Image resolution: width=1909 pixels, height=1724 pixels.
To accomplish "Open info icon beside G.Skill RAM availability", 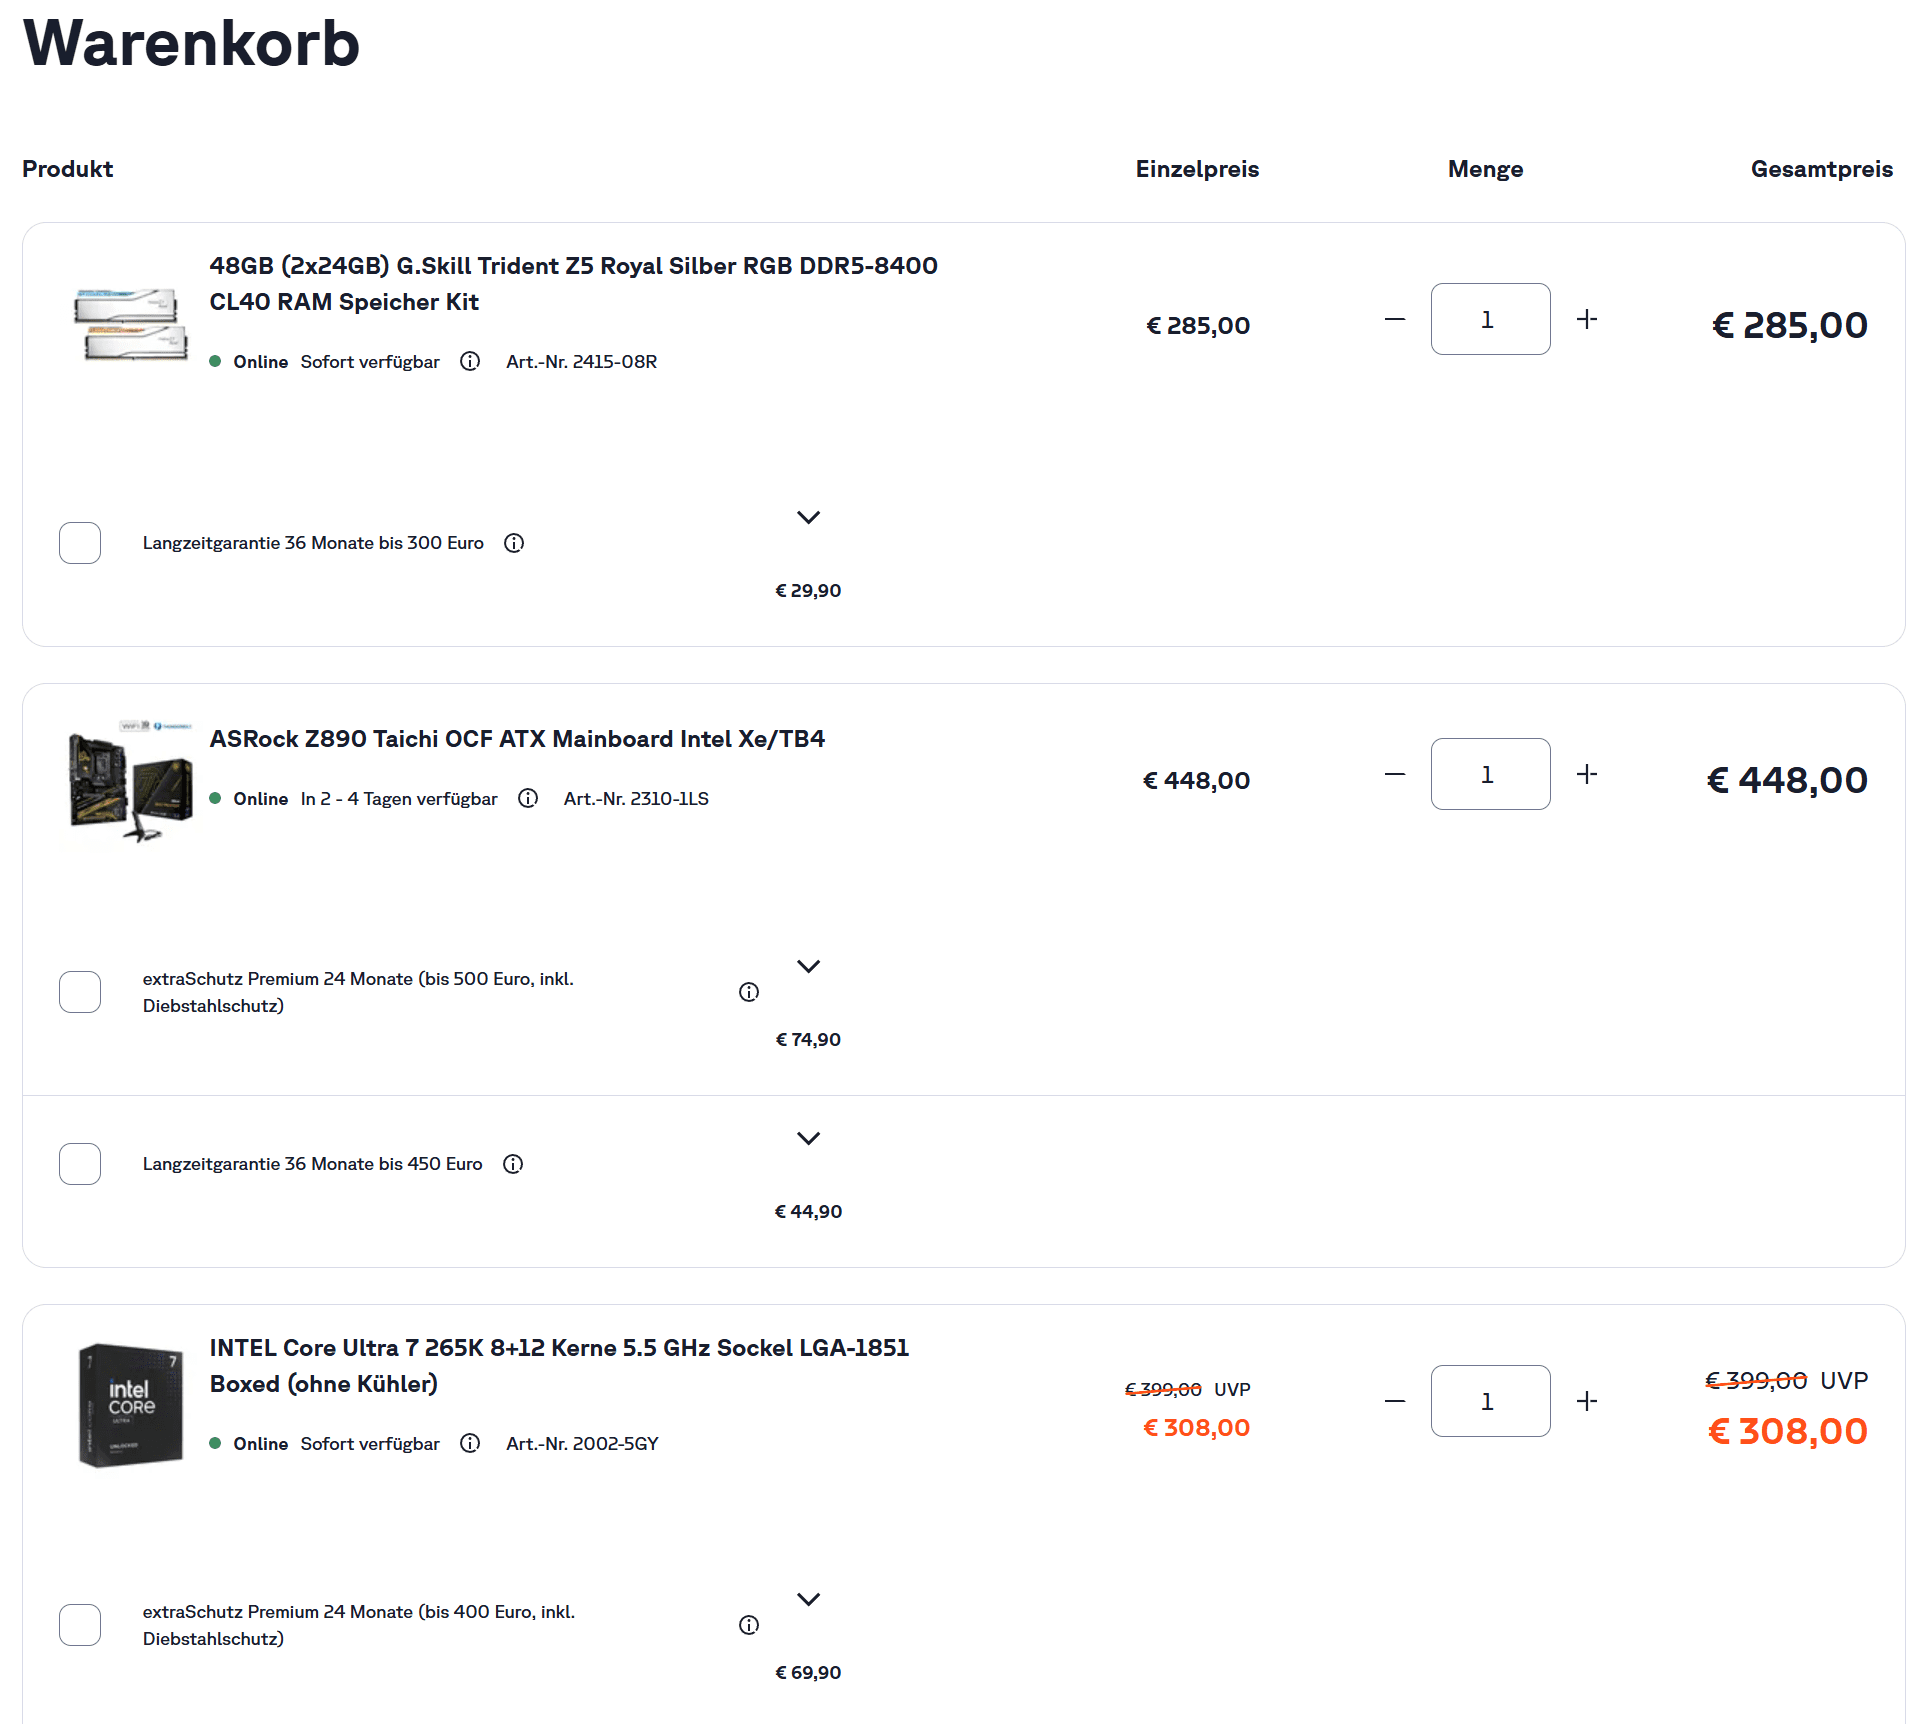I will pyautogui.click(x=470, y=362).
